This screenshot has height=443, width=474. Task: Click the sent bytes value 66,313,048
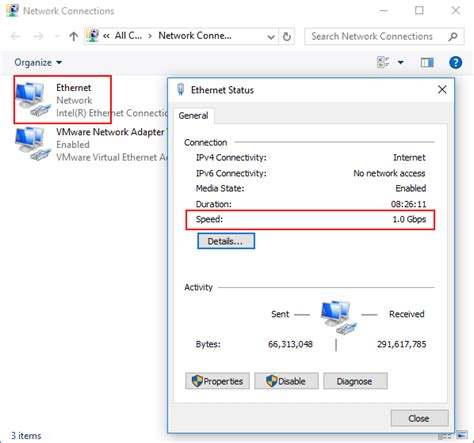(290, 344)
